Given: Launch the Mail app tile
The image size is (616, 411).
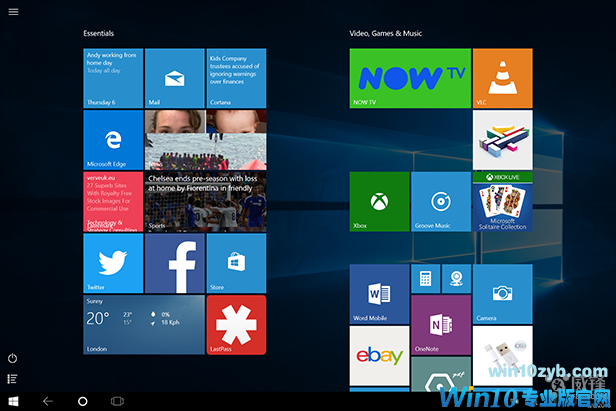Looking at the screenshot, I should pos(174,77).
